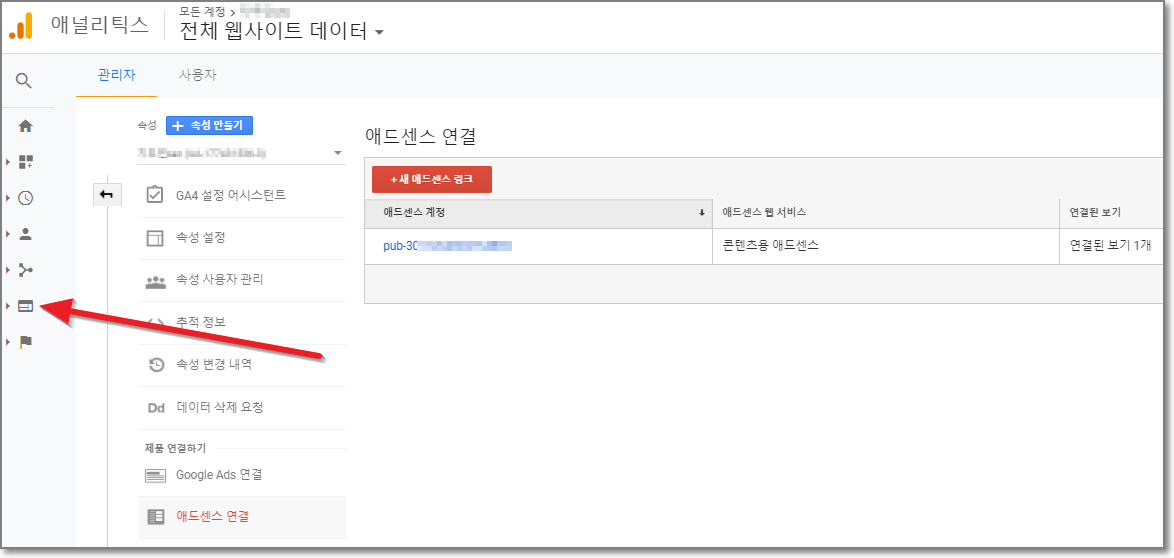
Task: Open Conversions flag icon in sidebar
Action: click(x=25, y=342)
